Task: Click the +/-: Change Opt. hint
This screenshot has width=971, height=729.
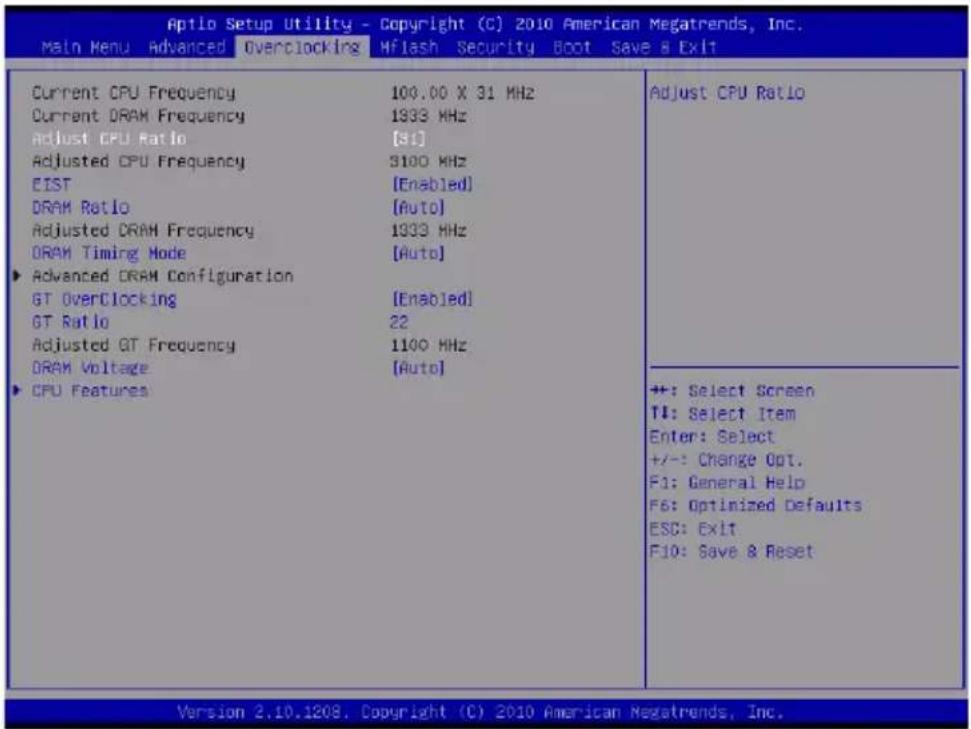Action: 726,460
